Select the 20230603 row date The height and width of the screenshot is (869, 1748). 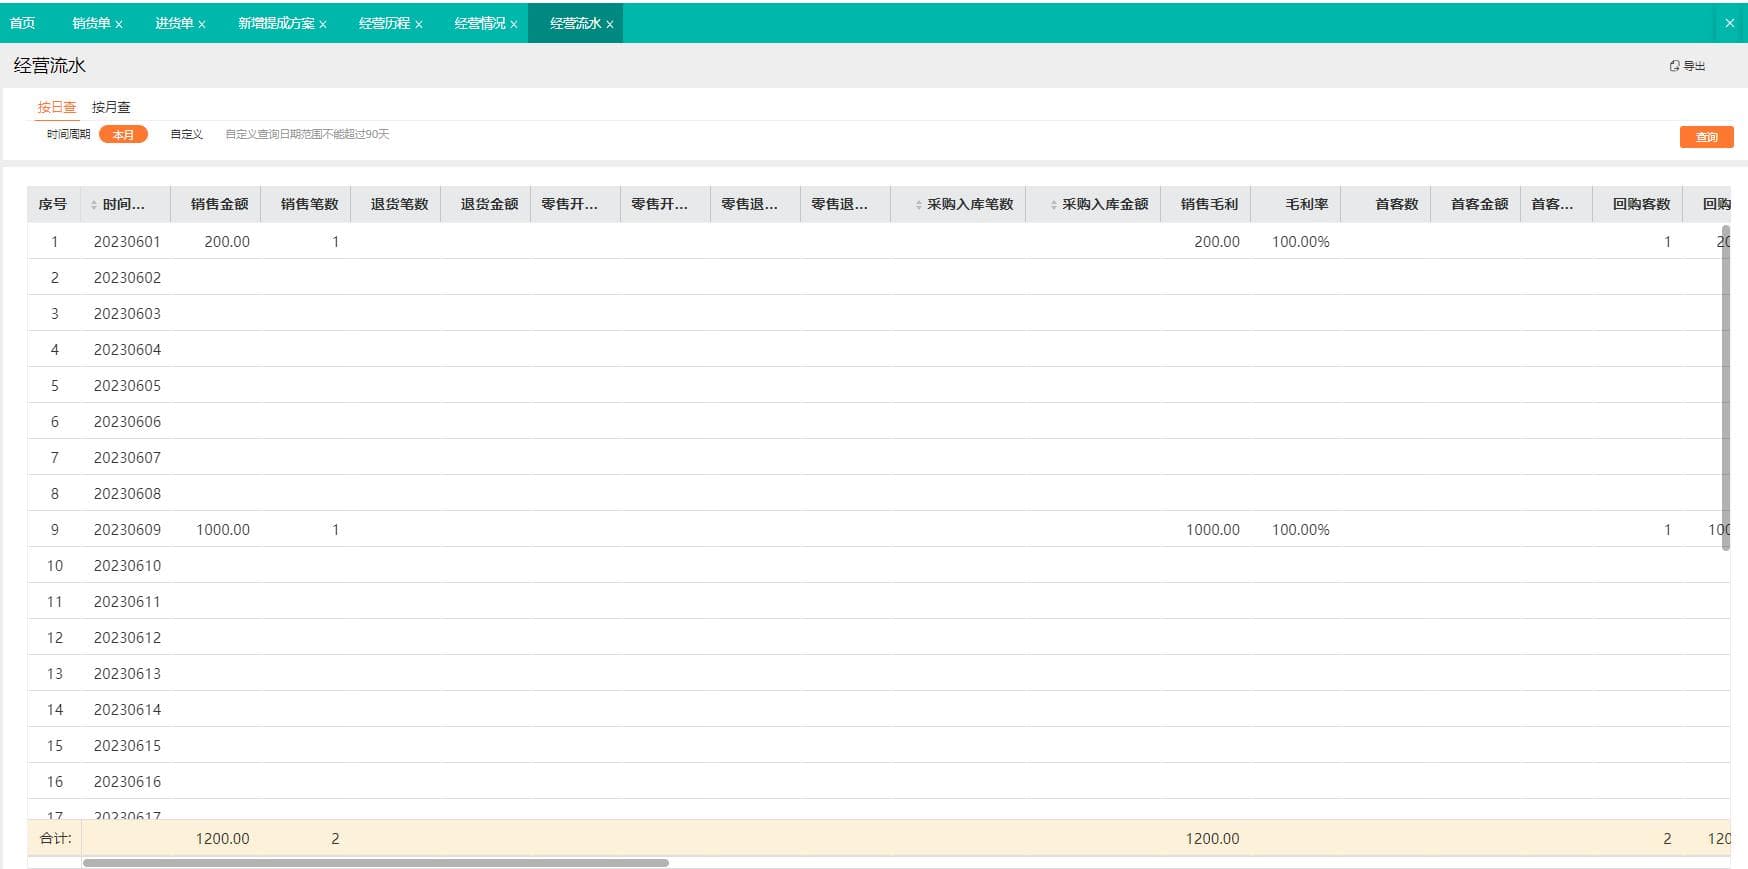127,313
